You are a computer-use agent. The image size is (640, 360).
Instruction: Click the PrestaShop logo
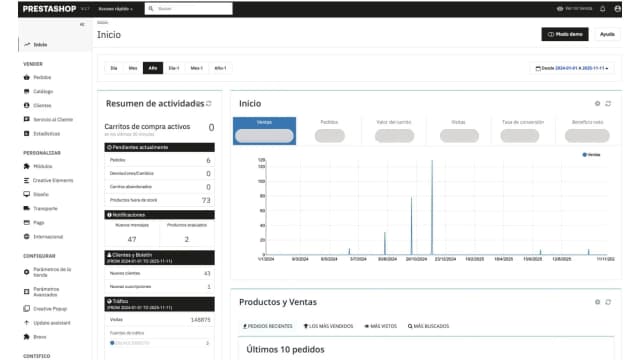tap(49, 9)
